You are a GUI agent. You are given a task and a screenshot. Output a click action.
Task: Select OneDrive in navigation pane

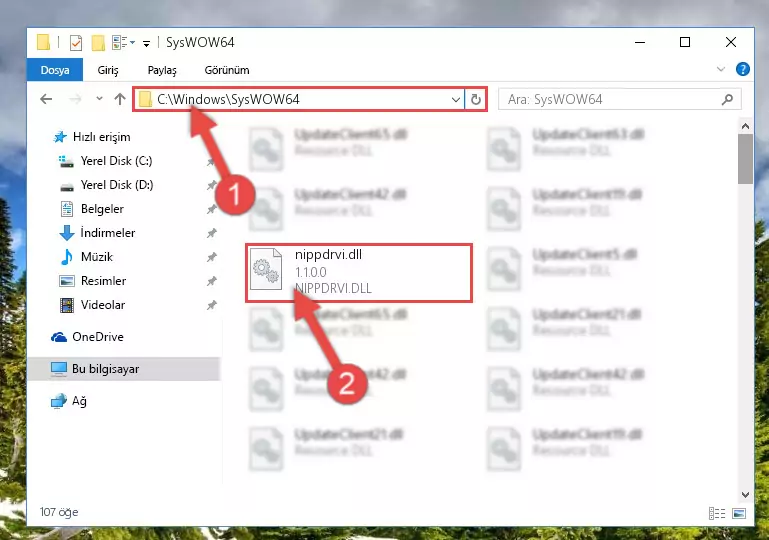coord(87,337)
